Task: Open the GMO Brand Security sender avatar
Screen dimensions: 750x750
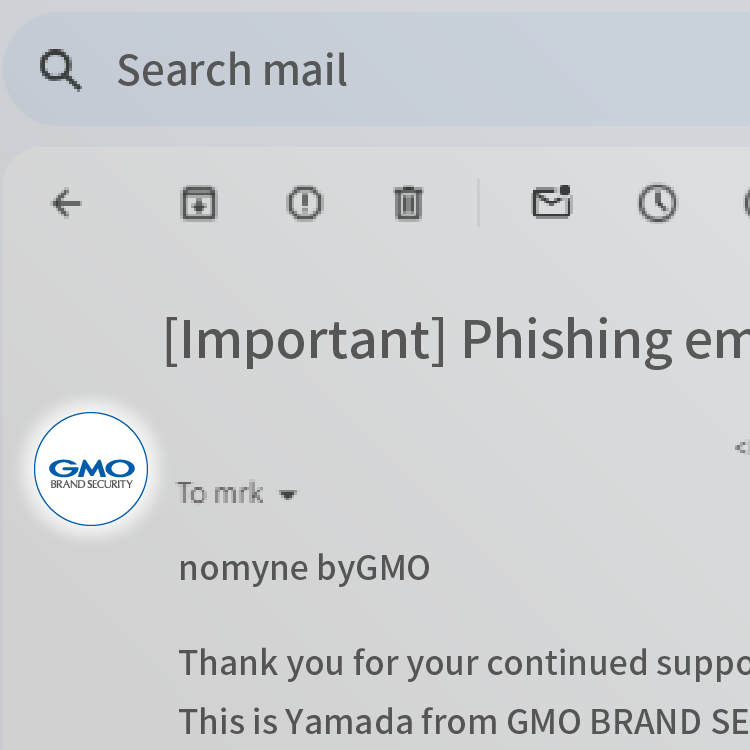Action: 91,469
